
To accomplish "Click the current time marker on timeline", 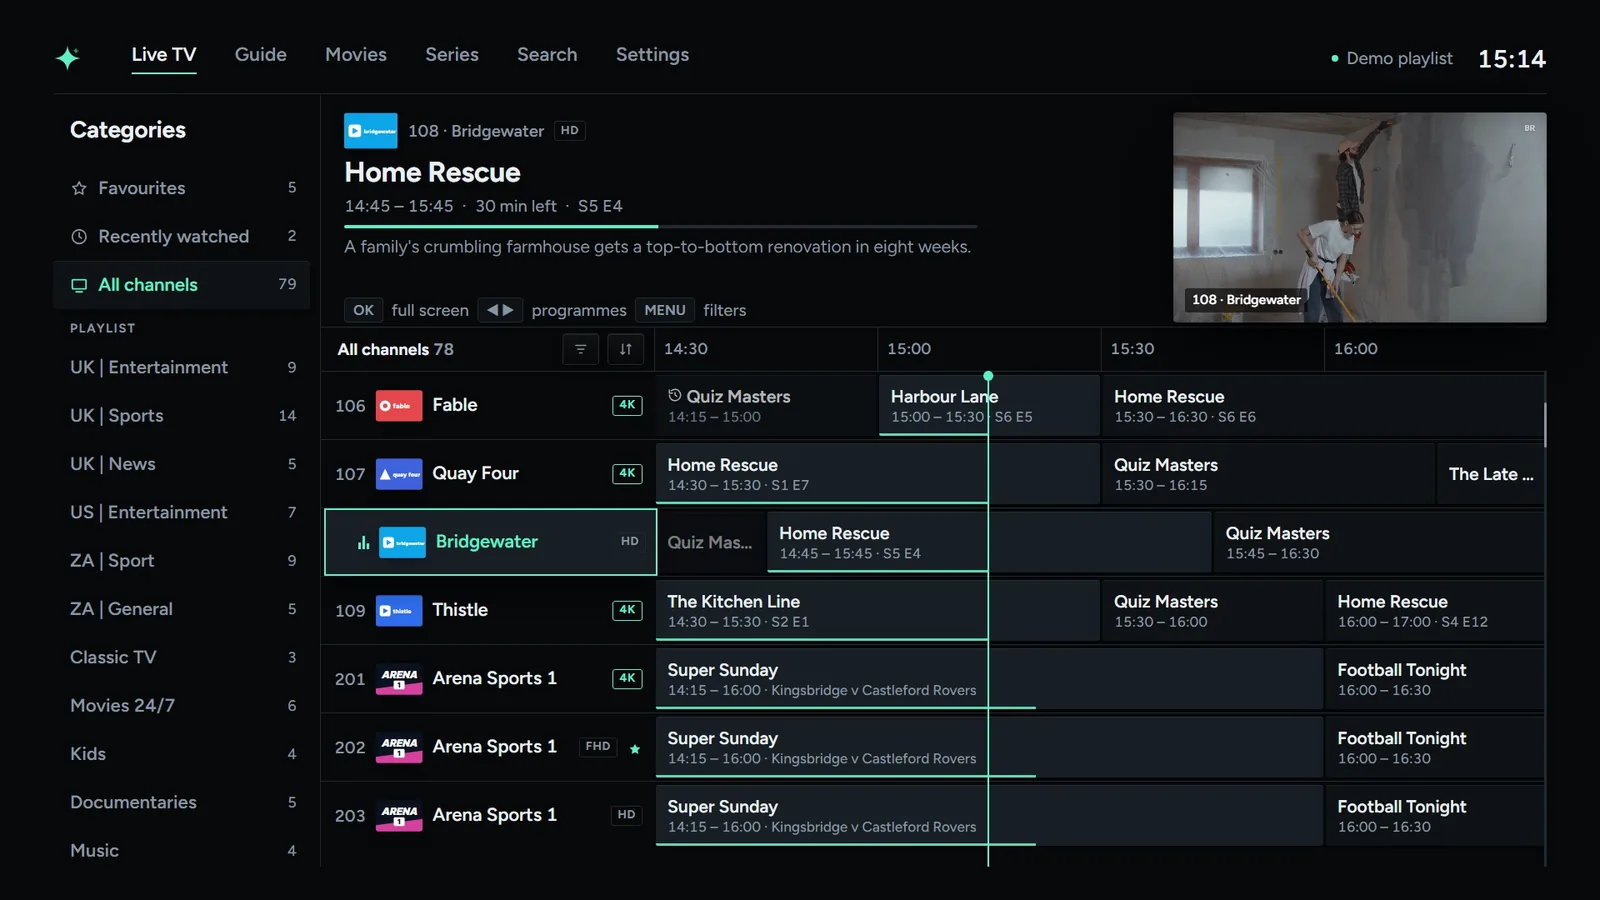I will point(988,376).
